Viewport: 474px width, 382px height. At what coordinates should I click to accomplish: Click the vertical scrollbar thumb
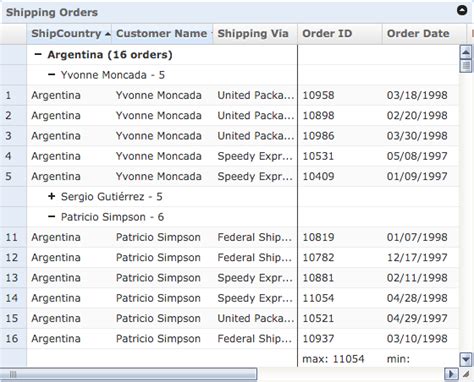466,66
